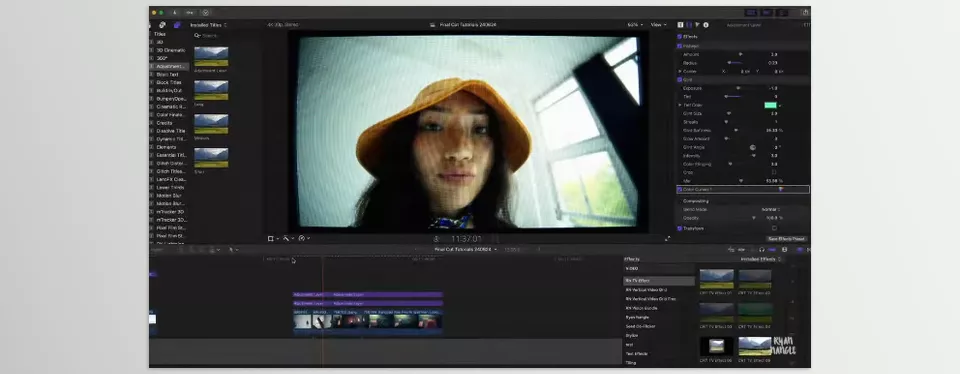Open the timeline select tool dropdown
Viewport: 960px width, 374px height.
point(233,250)
